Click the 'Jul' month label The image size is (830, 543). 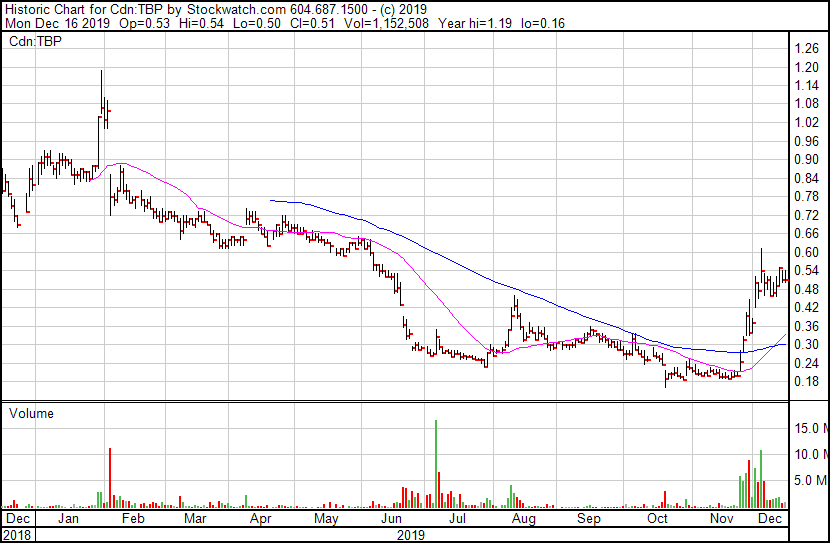pos(457,518)
